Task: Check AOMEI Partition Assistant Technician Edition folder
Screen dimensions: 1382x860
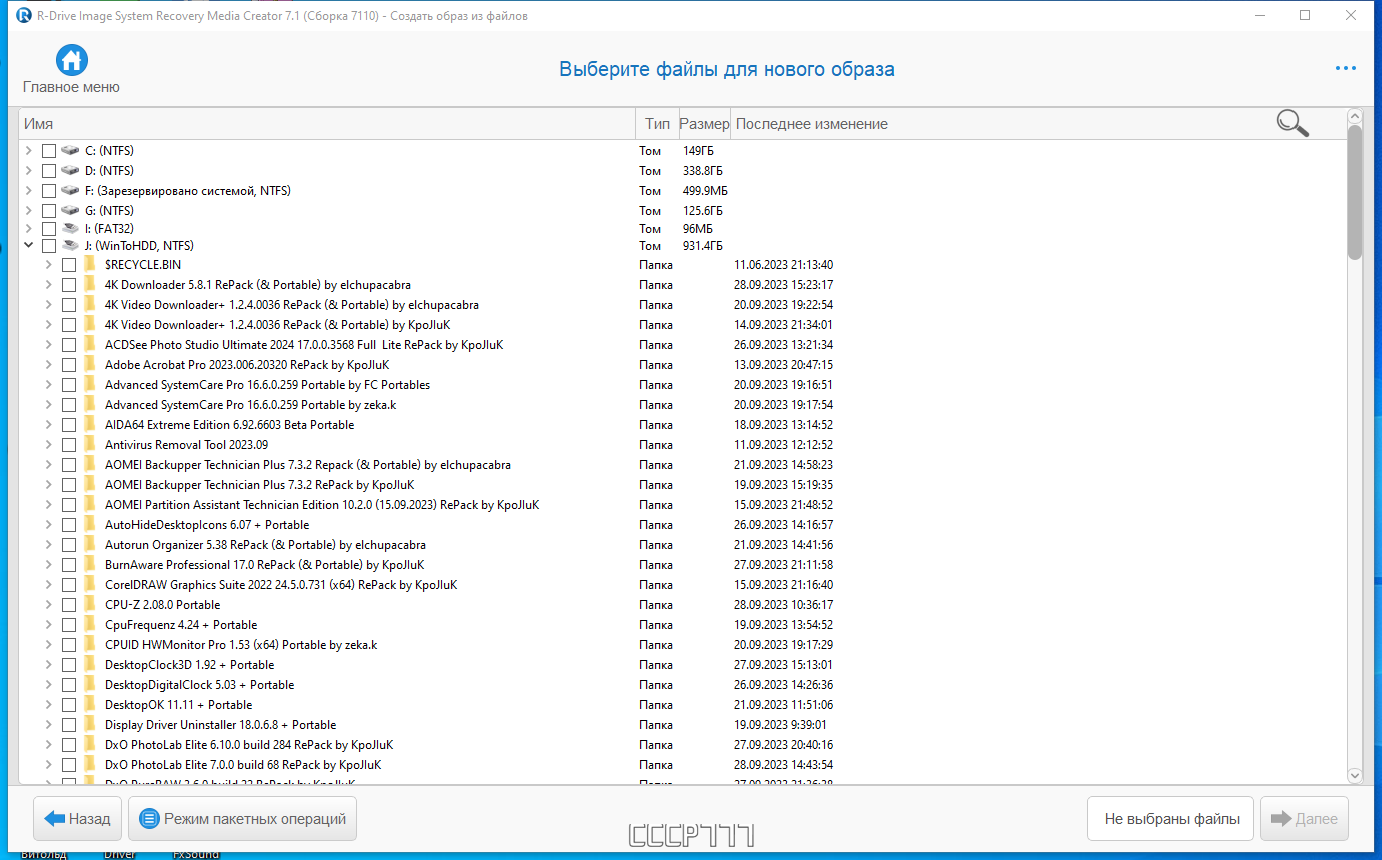Action: point(69,504)
